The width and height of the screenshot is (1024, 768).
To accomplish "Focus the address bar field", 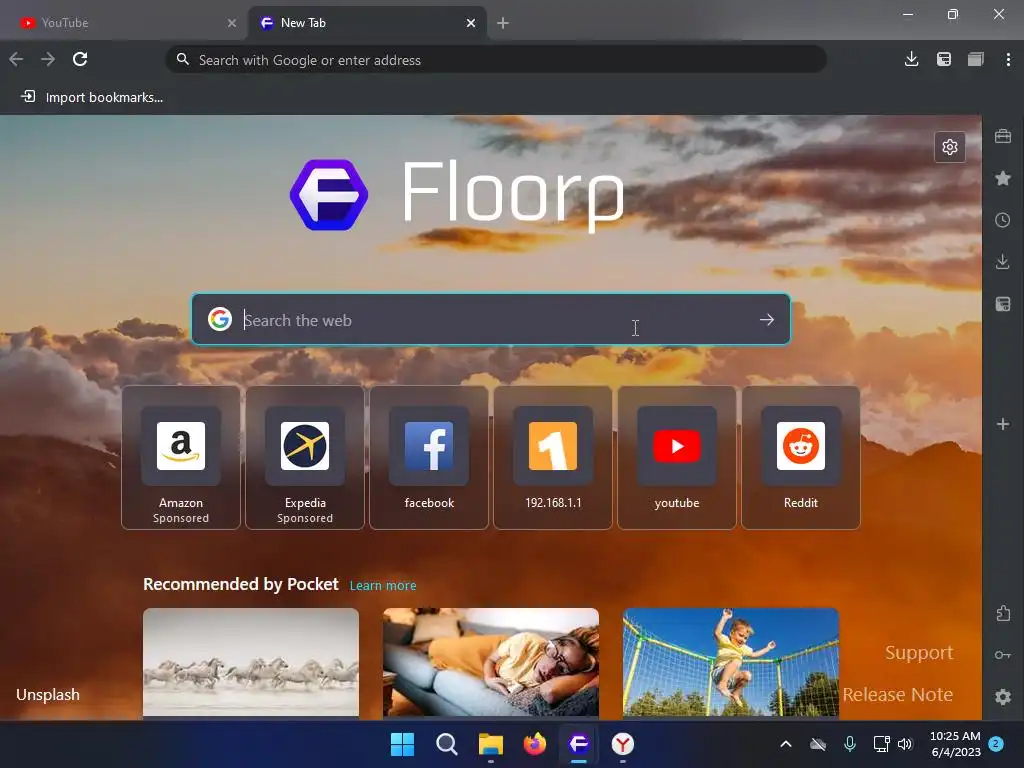I will (496, 59).
